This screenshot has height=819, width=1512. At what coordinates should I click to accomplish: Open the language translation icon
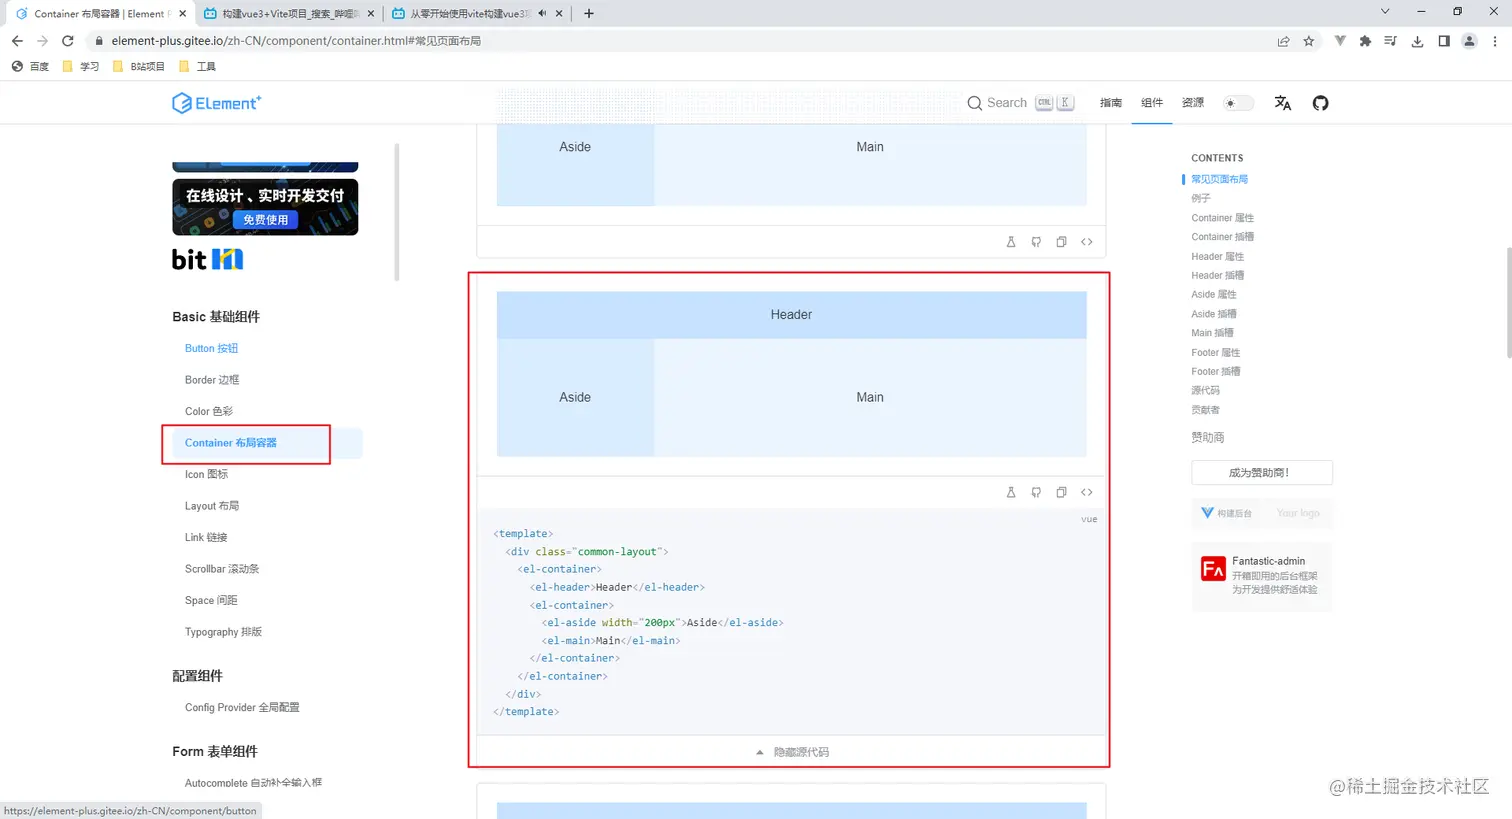(x=1283, y=103)
